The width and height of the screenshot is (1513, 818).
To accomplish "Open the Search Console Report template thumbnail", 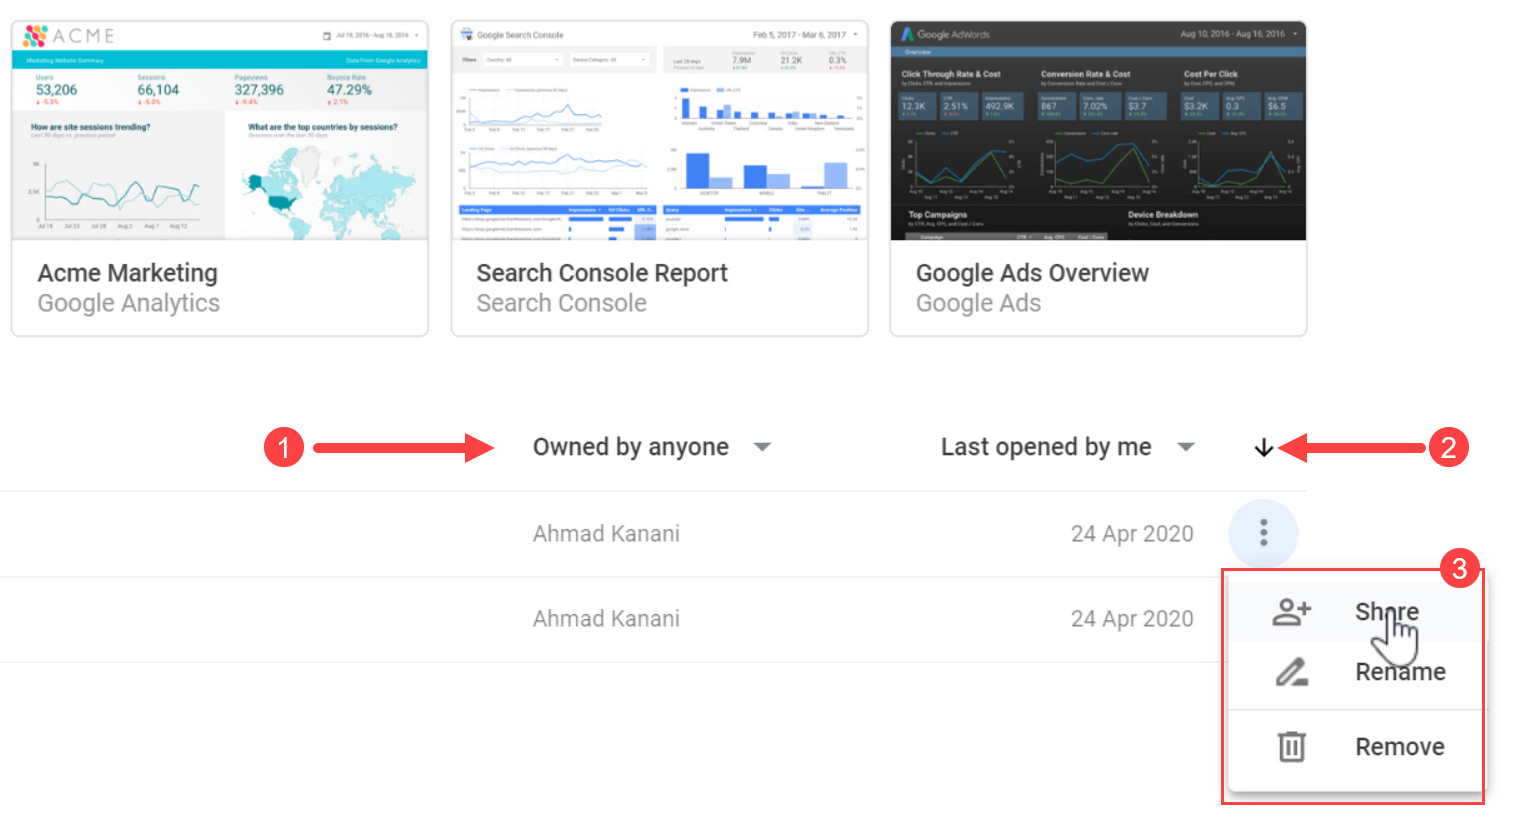I will click(x=660, y=131).
